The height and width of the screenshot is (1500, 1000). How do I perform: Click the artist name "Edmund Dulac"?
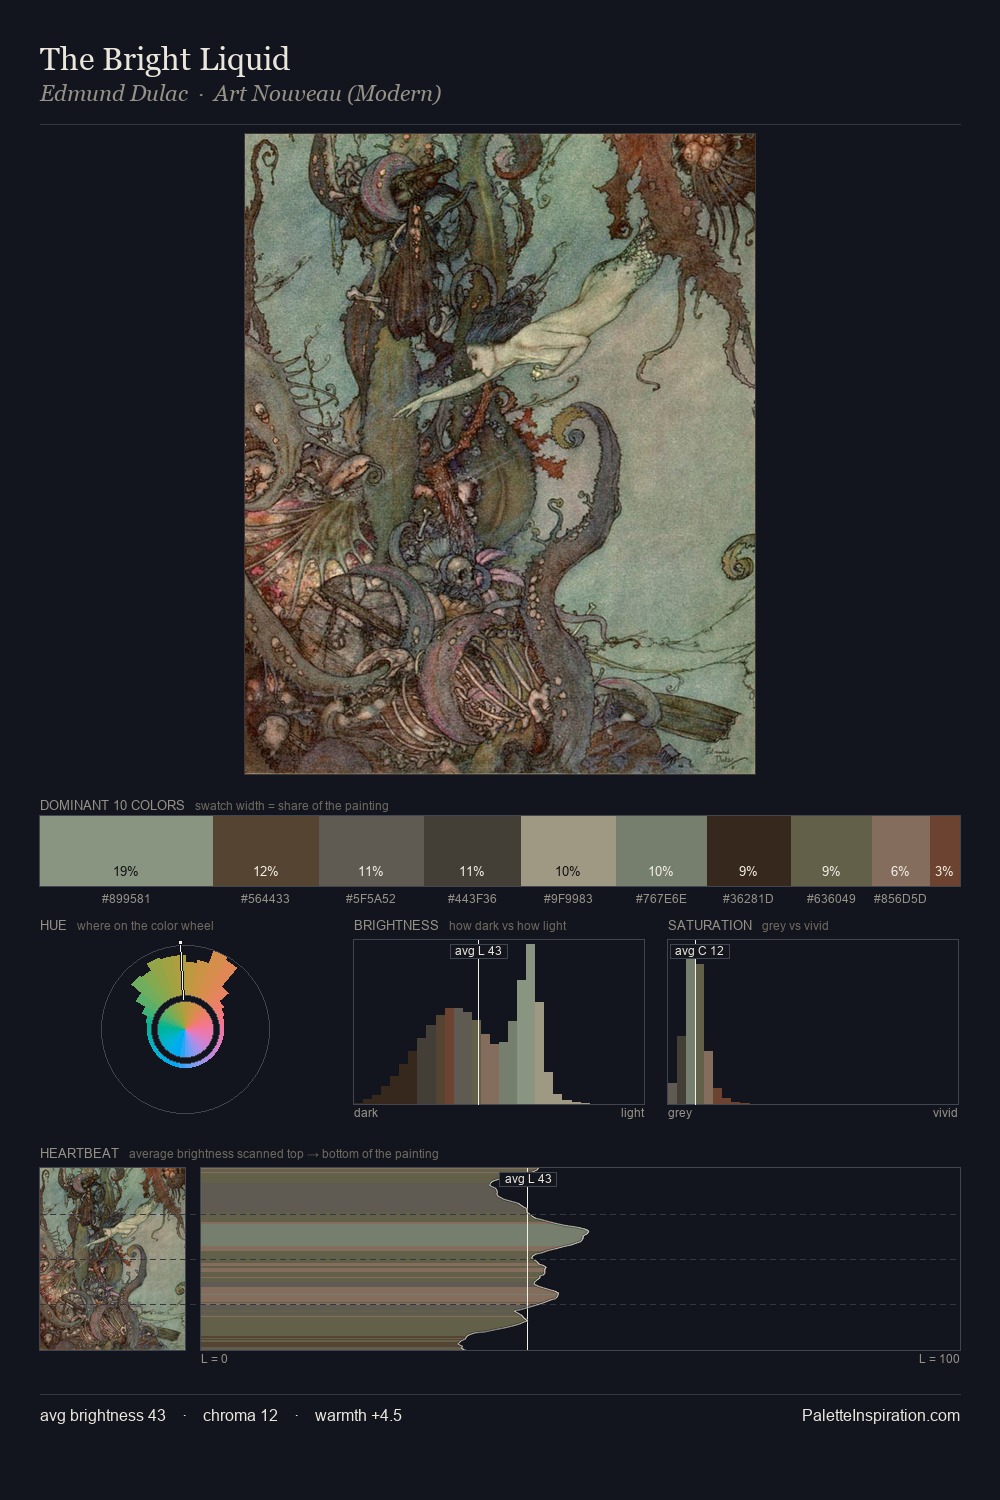click(x=114, y=93)
